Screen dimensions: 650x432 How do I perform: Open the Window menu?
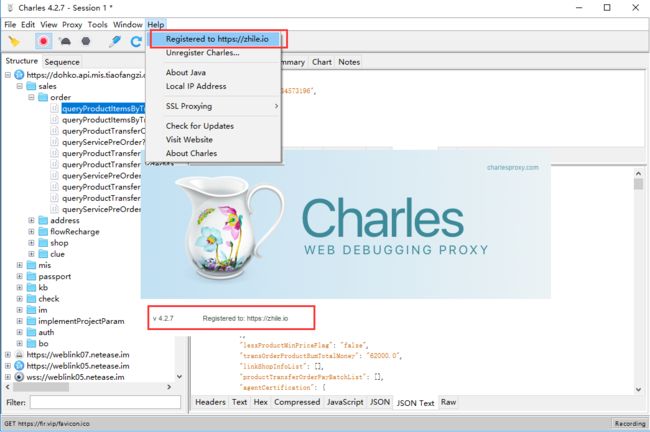[128, 24]
